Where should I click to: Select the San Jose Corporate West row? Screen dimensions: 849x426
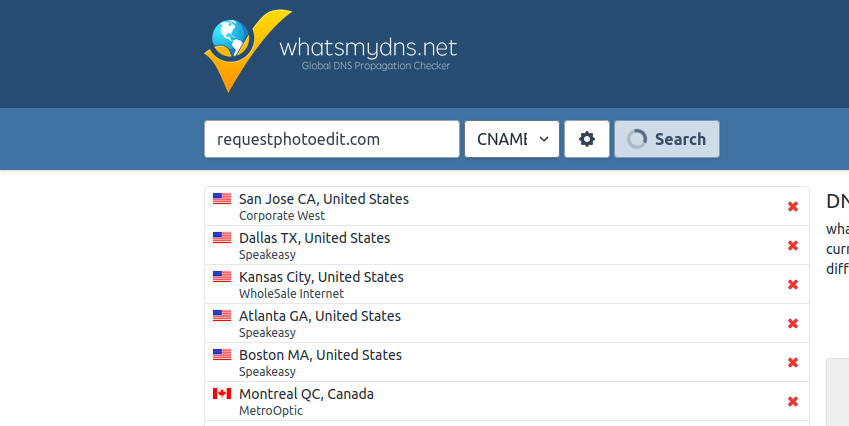click(x=507, y=206)
